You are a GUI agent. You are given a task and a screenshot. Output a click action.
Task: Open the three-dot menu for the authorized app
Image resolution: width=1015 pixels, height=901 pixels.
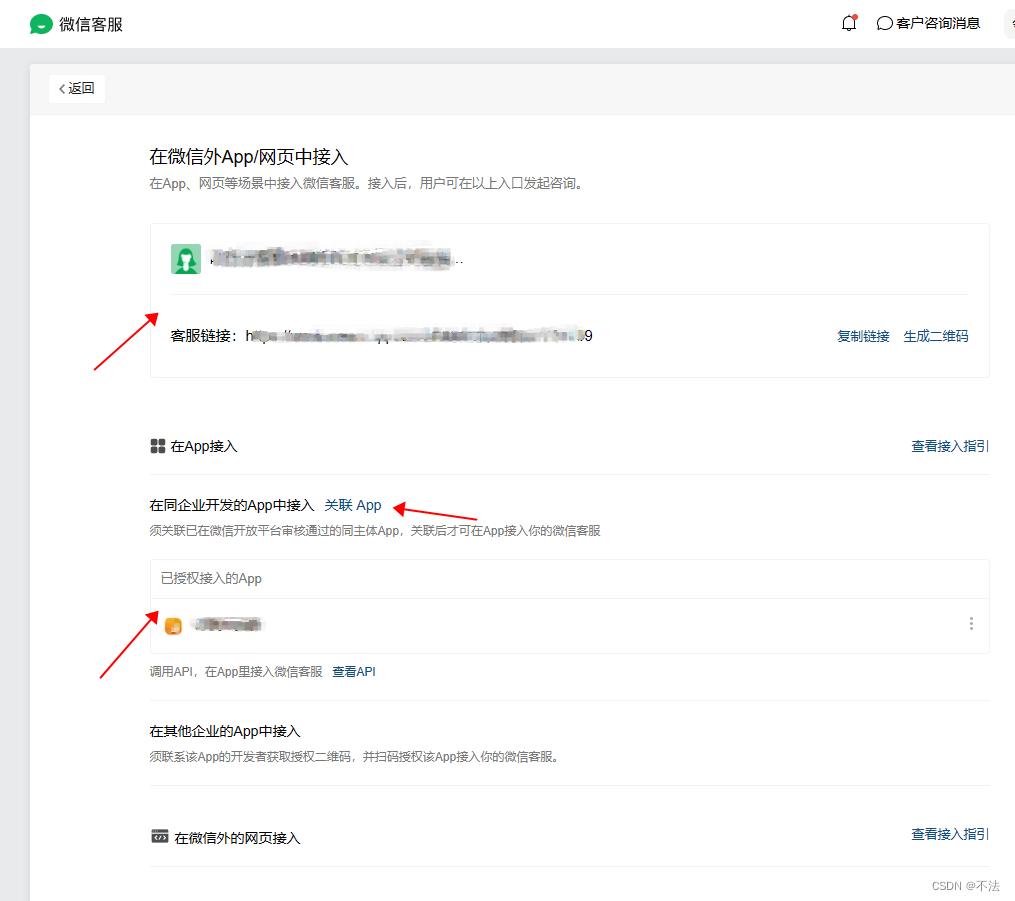pyautogui.click(x=971, y=623)
